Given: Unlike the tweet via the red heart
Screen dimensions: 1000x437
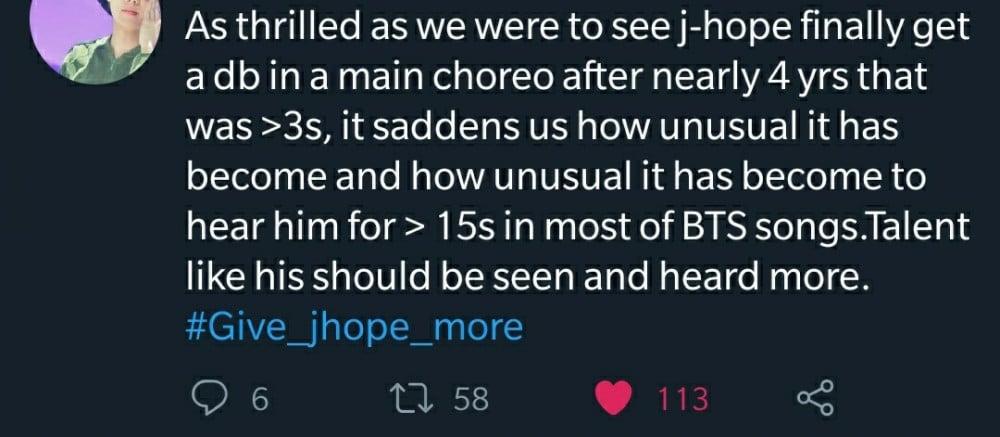Looking at the screenshot, I should [x=613, y=399].
